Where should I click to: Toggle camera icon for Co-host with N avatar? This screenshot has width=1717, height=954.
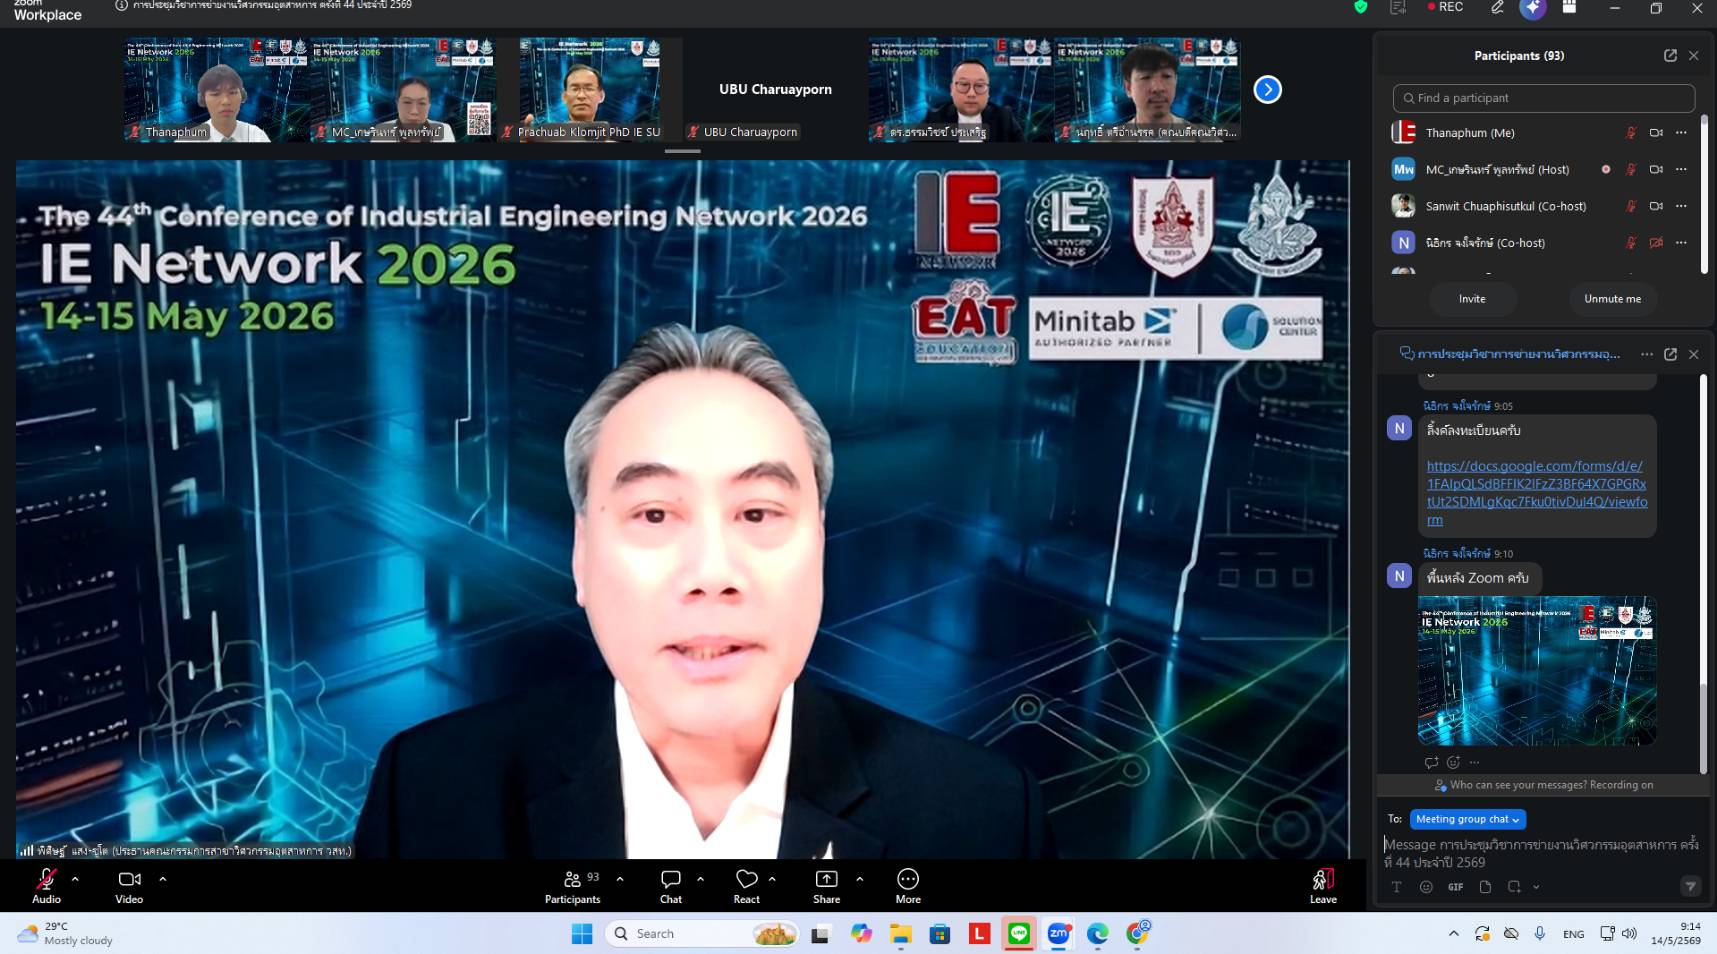[x=1656, y=243]
